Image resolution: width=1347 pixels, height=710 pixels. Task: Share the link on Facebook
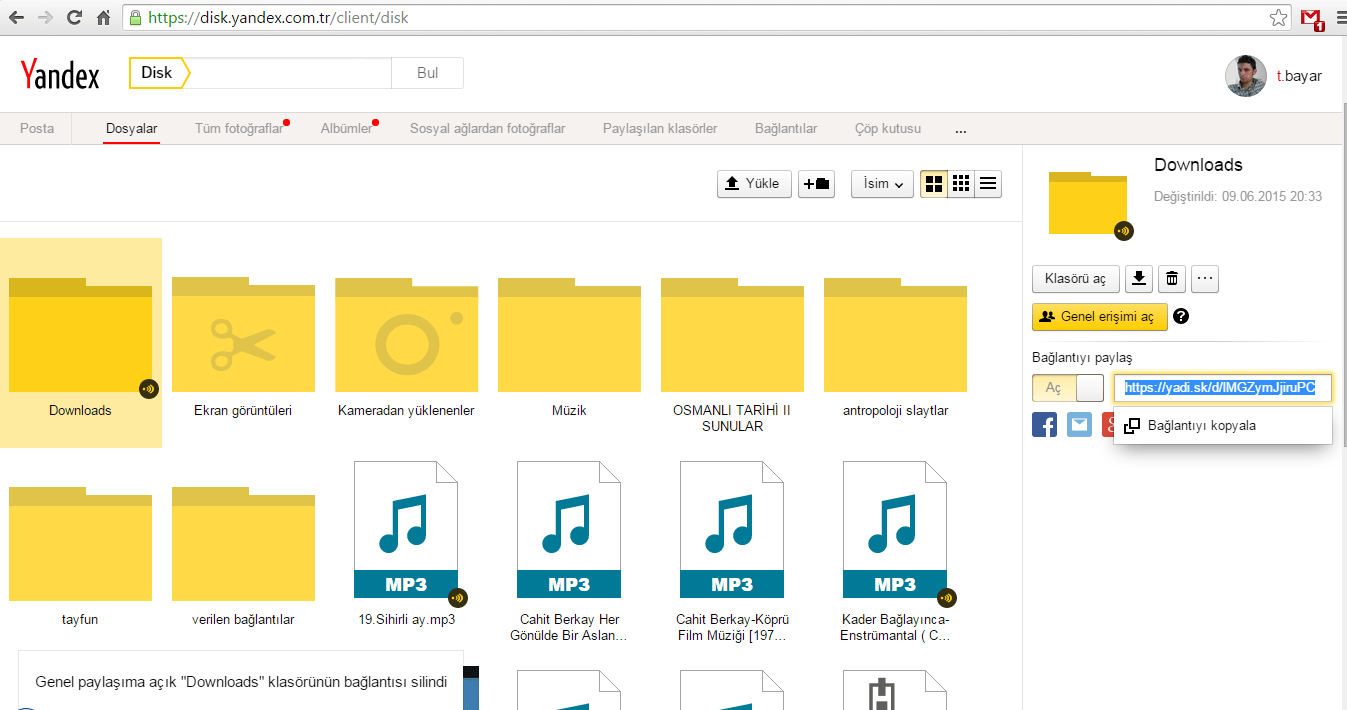pos(1044,424)
